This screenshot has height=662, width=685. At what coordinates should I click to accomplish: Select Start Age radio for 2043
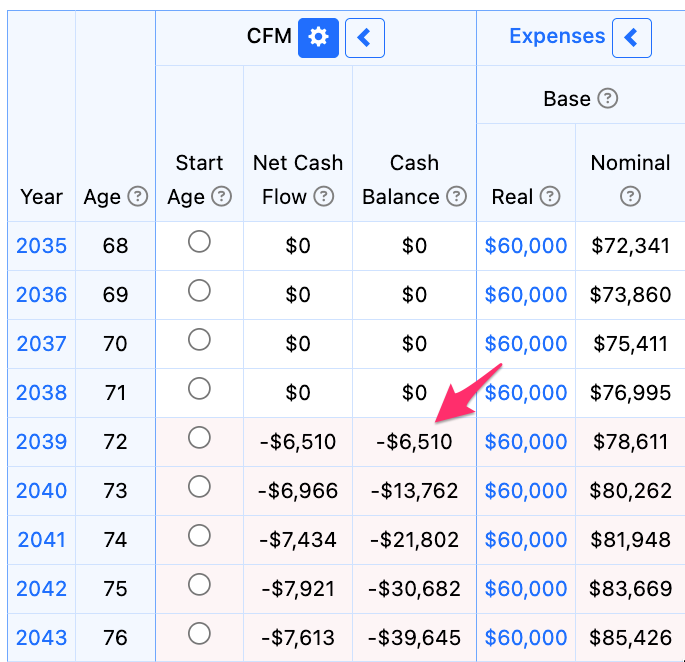[x=199, y=634]
